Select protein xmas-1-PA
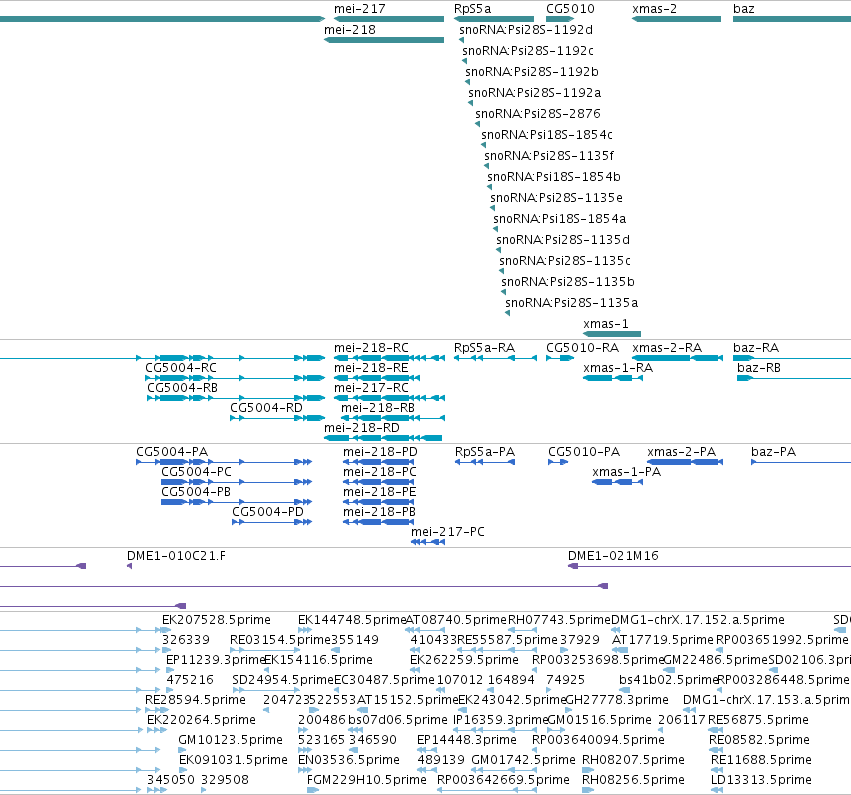851x795 pixels. [626, 472]
